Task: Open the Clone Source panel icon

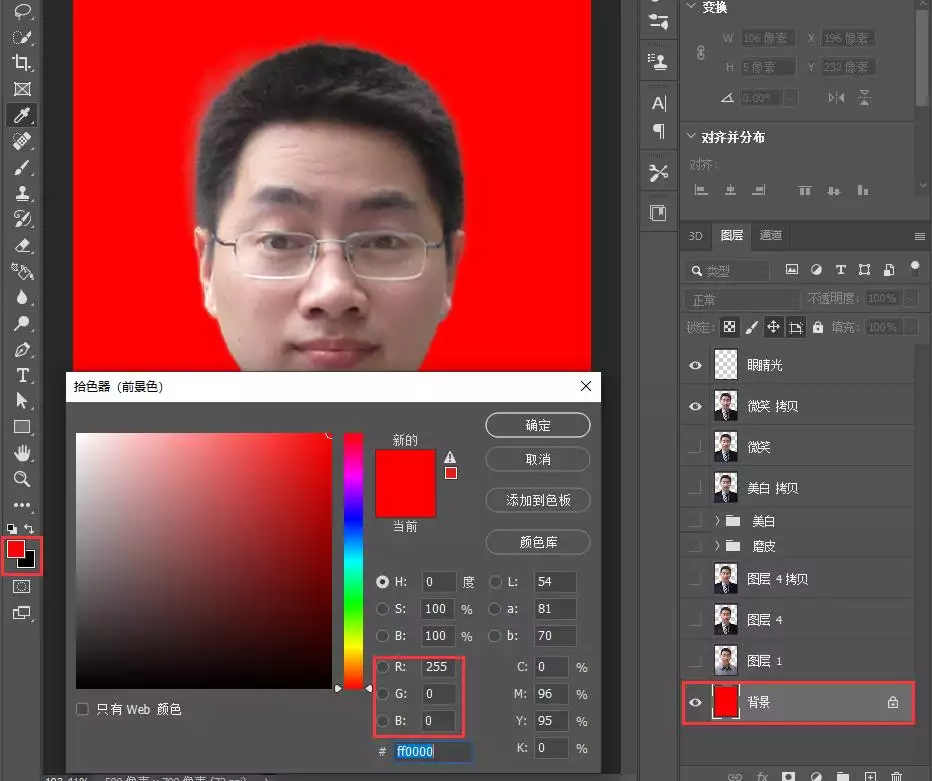Action: click(x=659, y=61)
